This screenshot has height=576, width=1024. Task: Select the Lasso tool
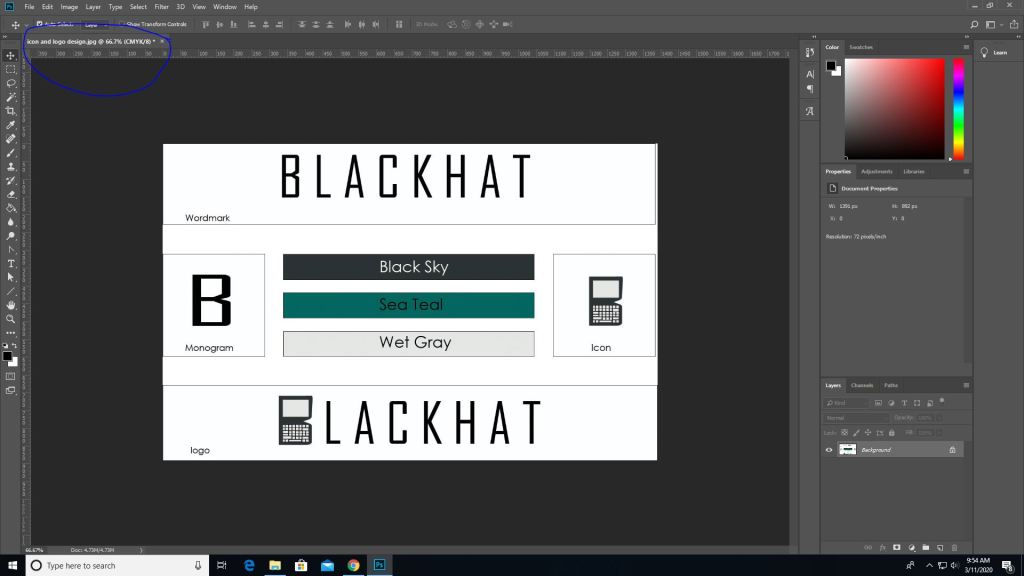(x=10, y=83)
